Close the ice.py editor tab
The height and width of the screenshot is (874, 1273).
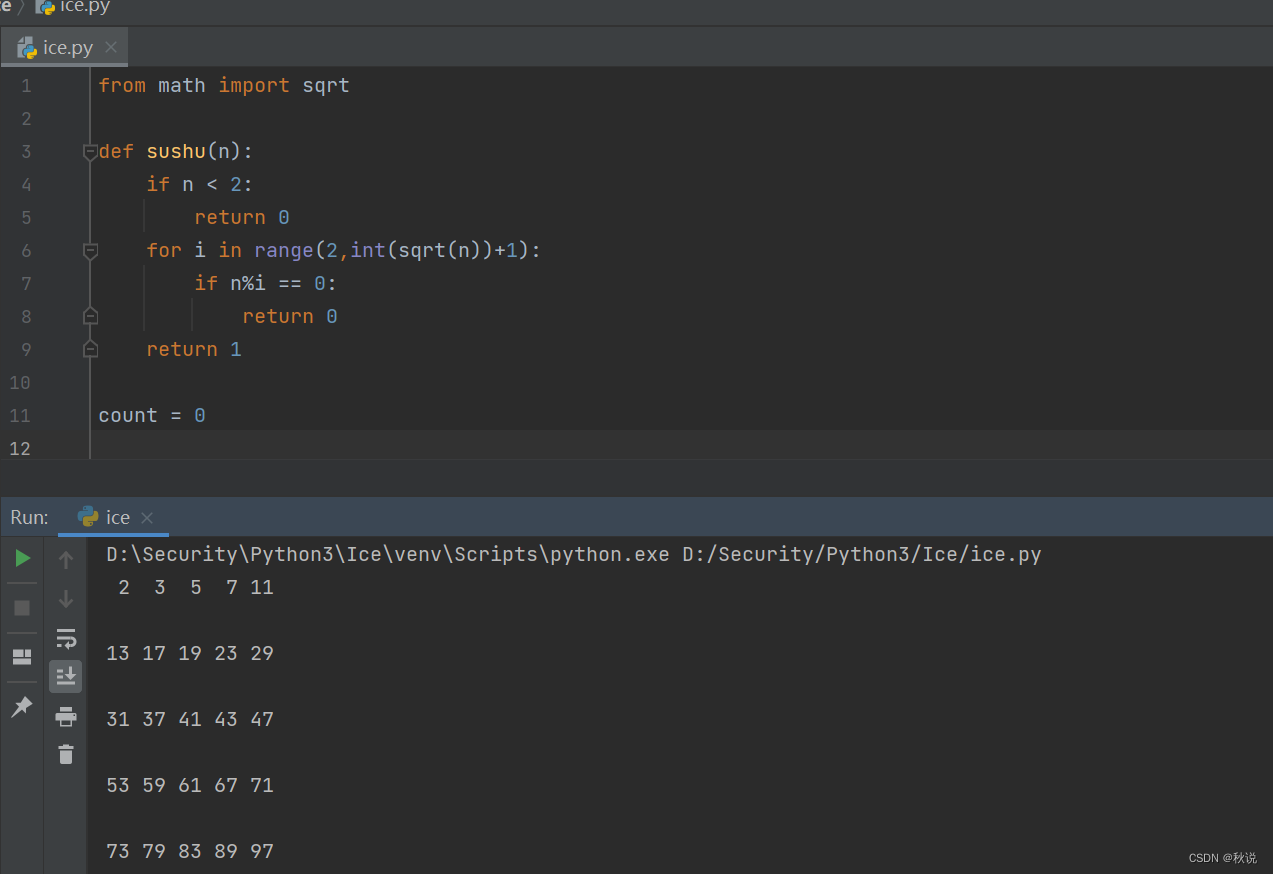[111, 47]
